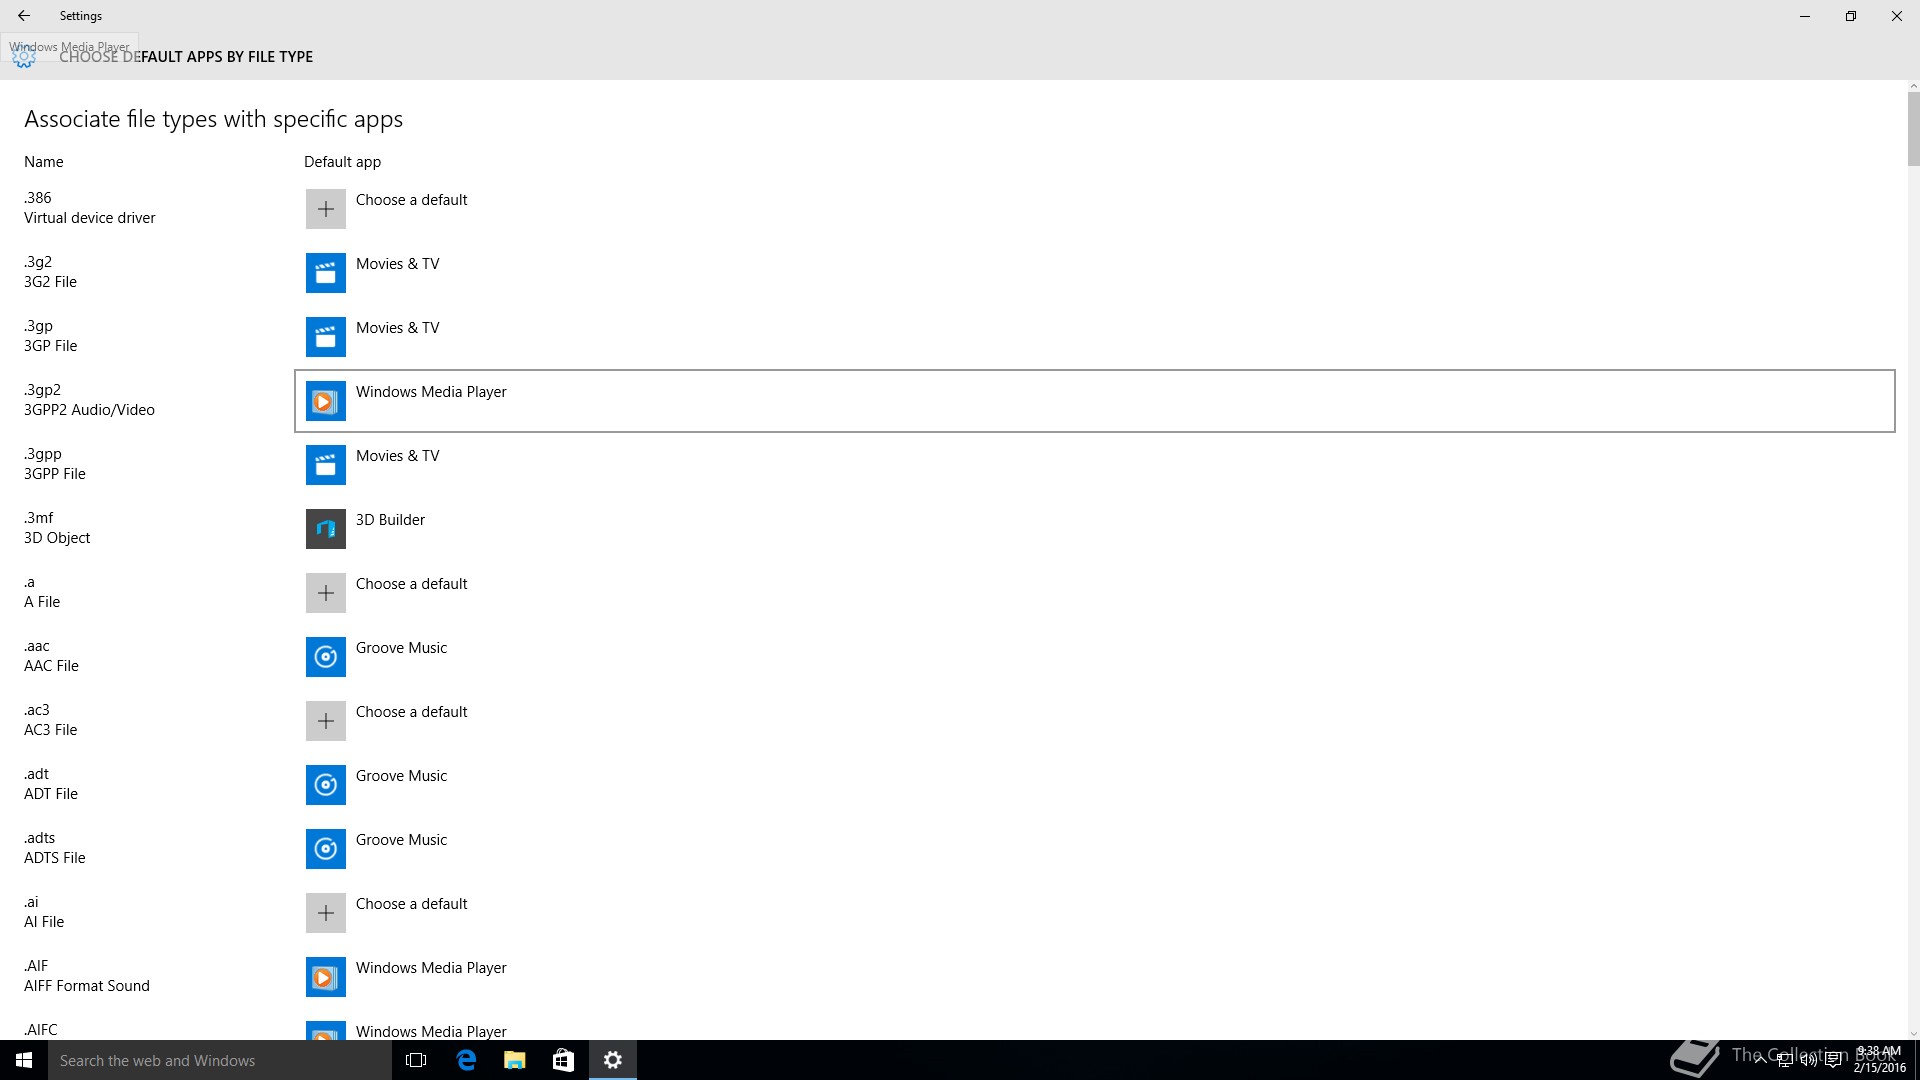Image resolution: width=1920 pixels, height=1080 pixels.
Task: Click Movies & TV icon for .3gp
Action: click(x=325, y=337)
